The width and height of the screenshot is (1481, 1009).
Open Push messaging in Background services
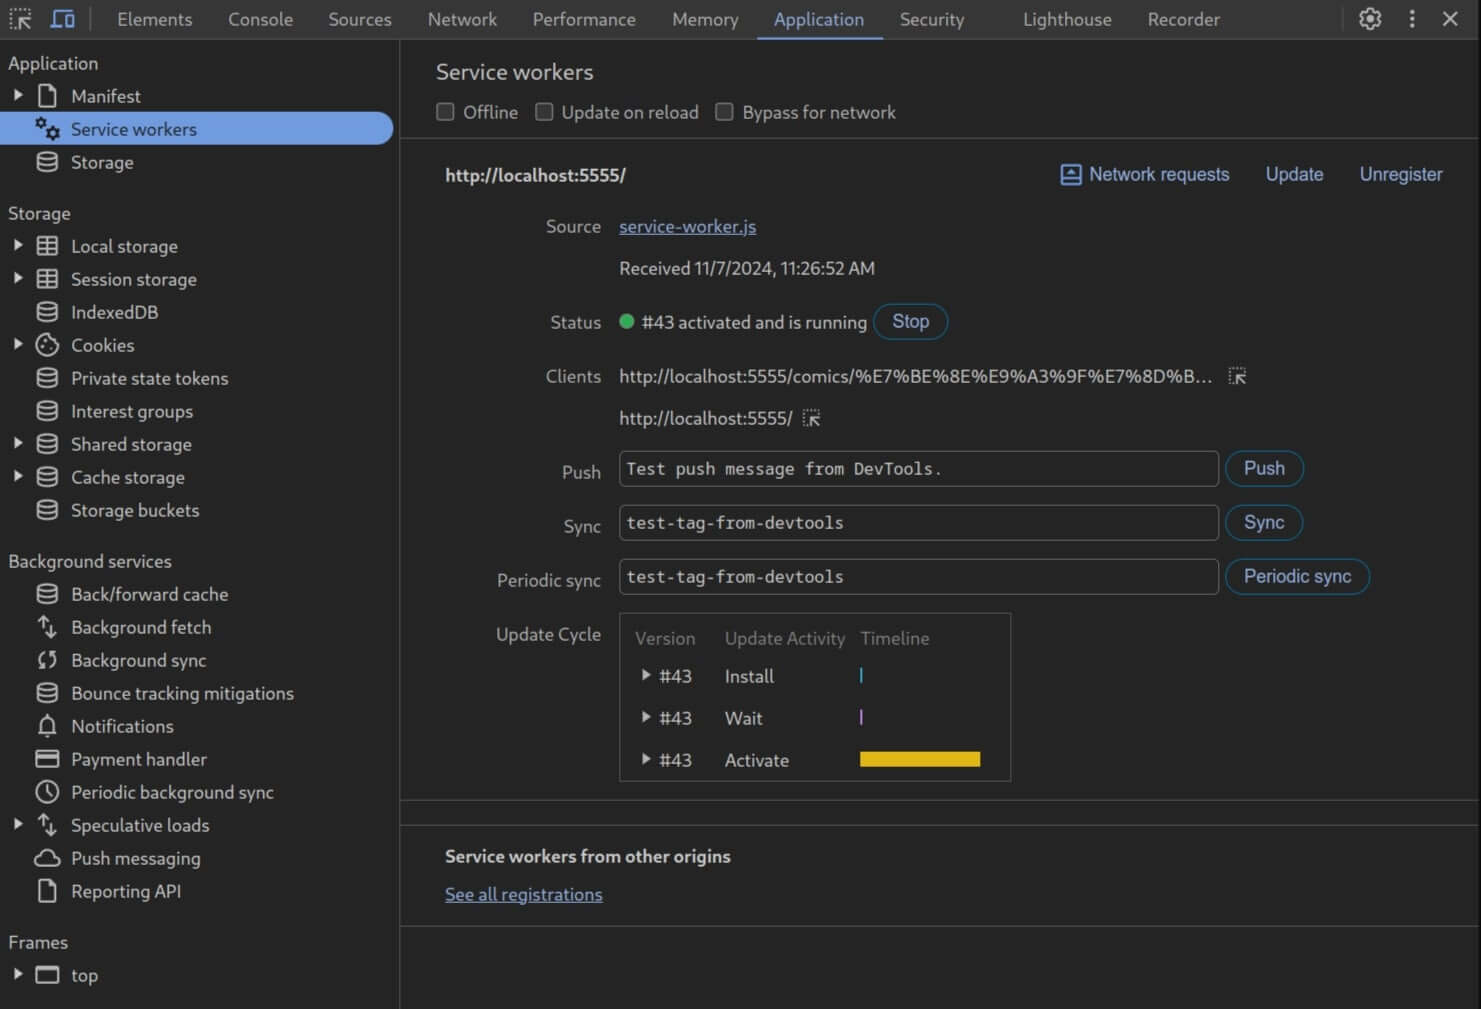click(135, 858)
